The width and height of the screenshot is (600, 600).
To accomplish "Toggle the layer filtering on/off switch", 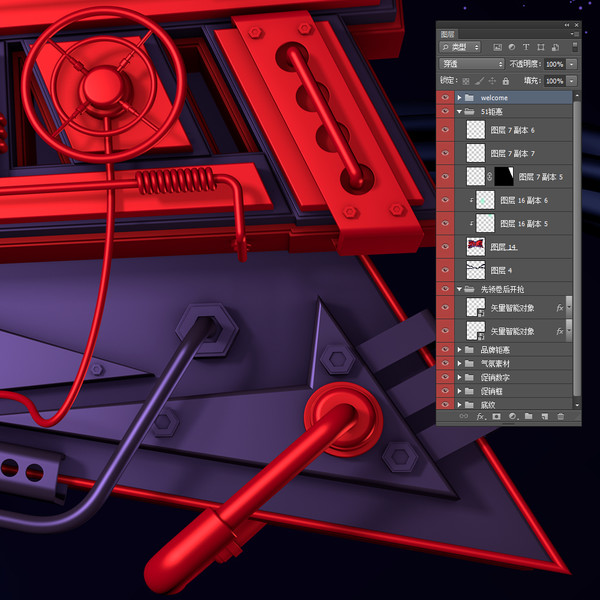I will coord(574,47).
